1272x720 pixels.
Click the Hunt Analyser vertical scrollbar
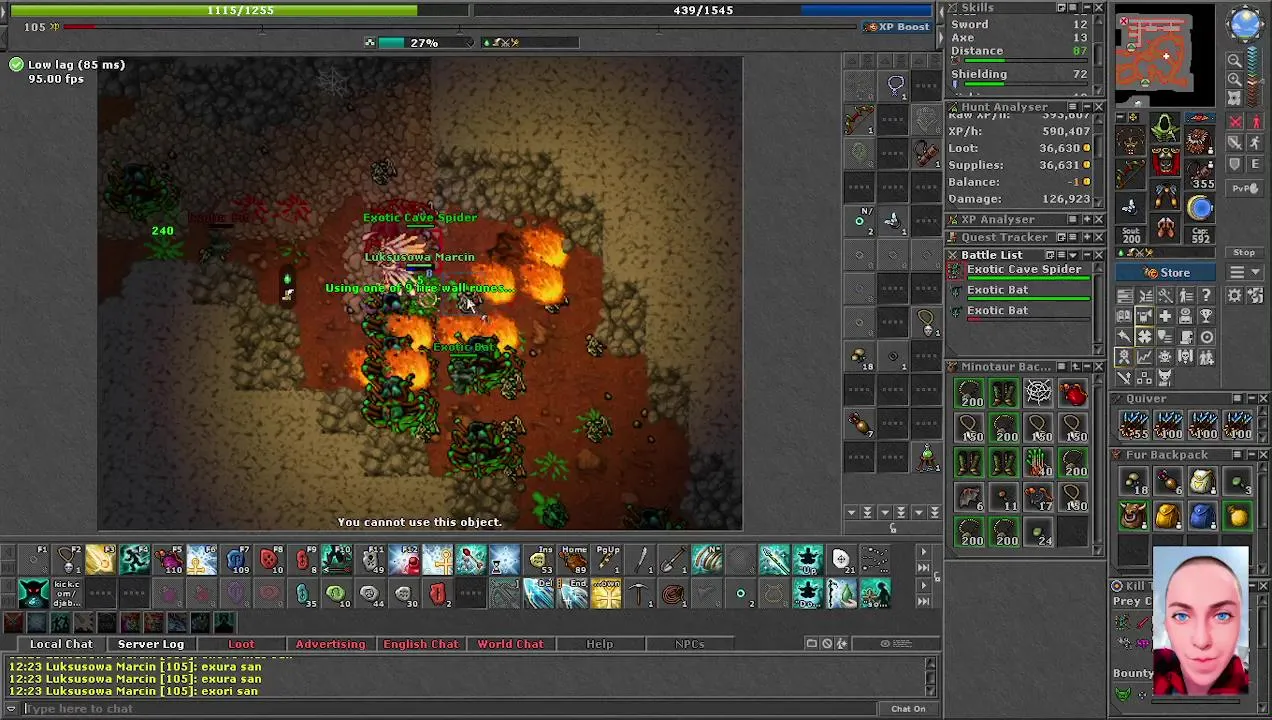click(x=1098, y=160)
